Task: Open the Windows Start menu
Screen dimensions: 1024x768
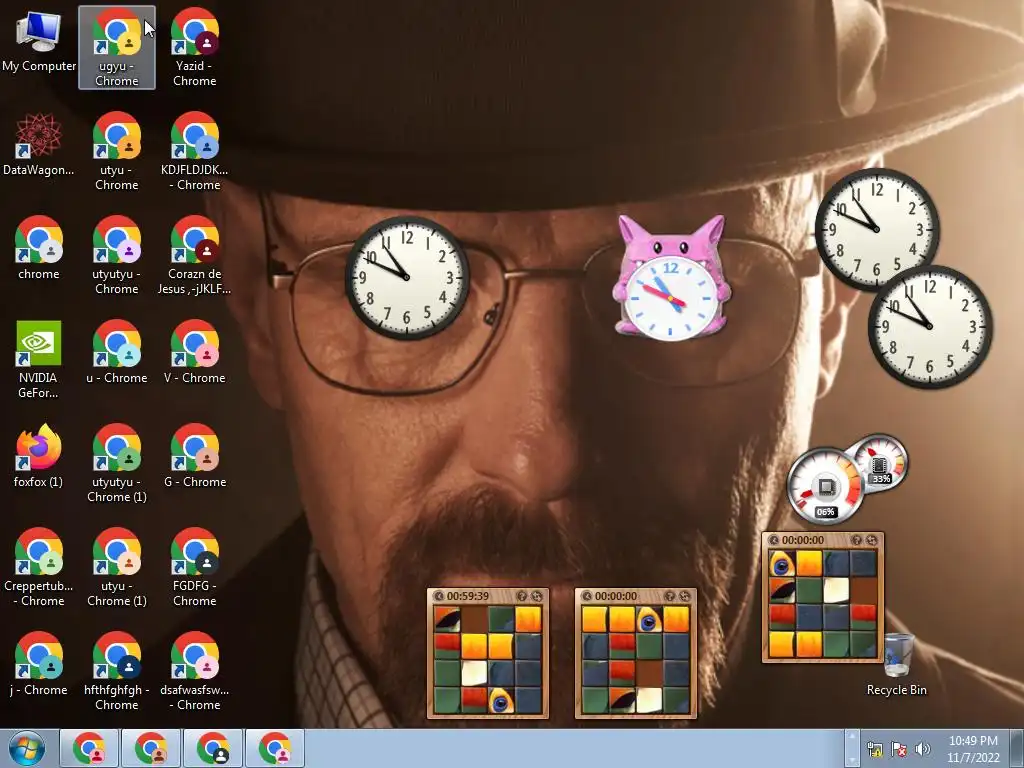Action: coord(27,749)
